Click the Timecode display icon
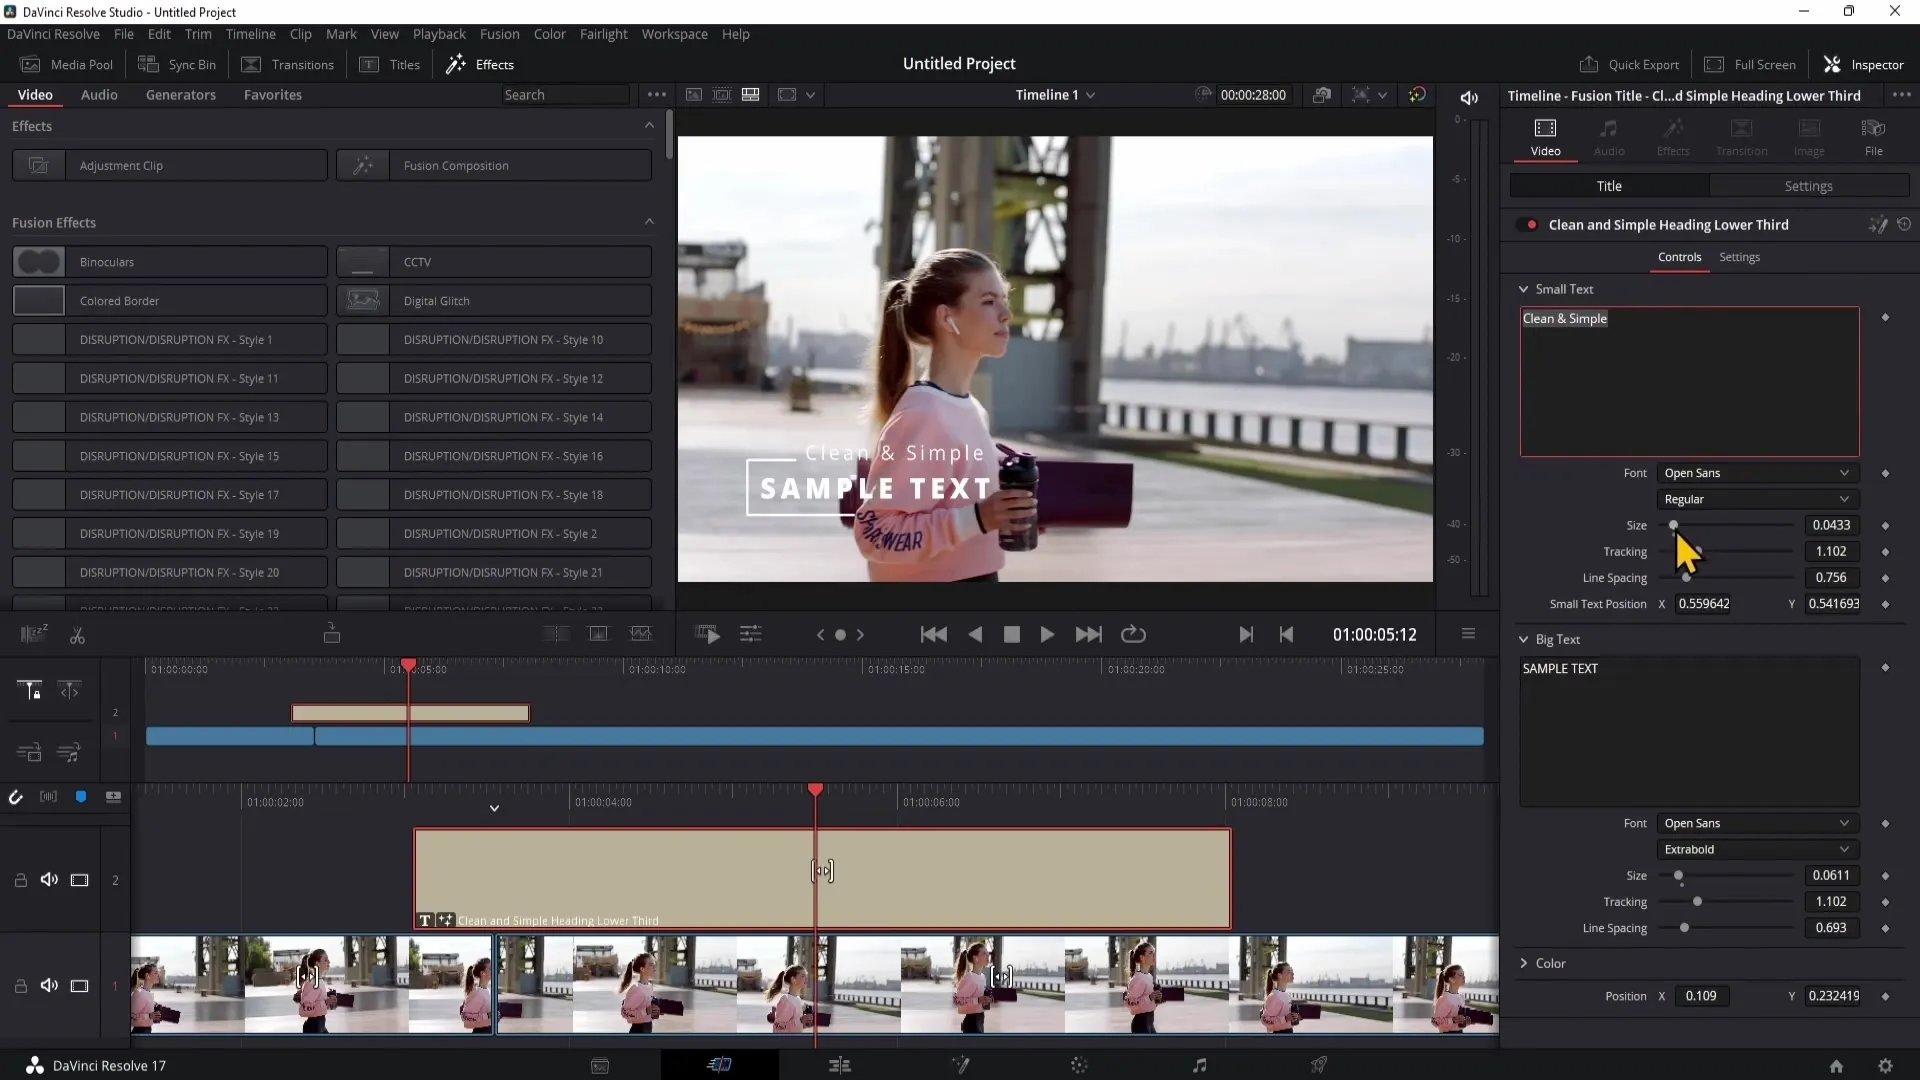This screenshot has height=1080, width=1920. [x=1203, y=95]
